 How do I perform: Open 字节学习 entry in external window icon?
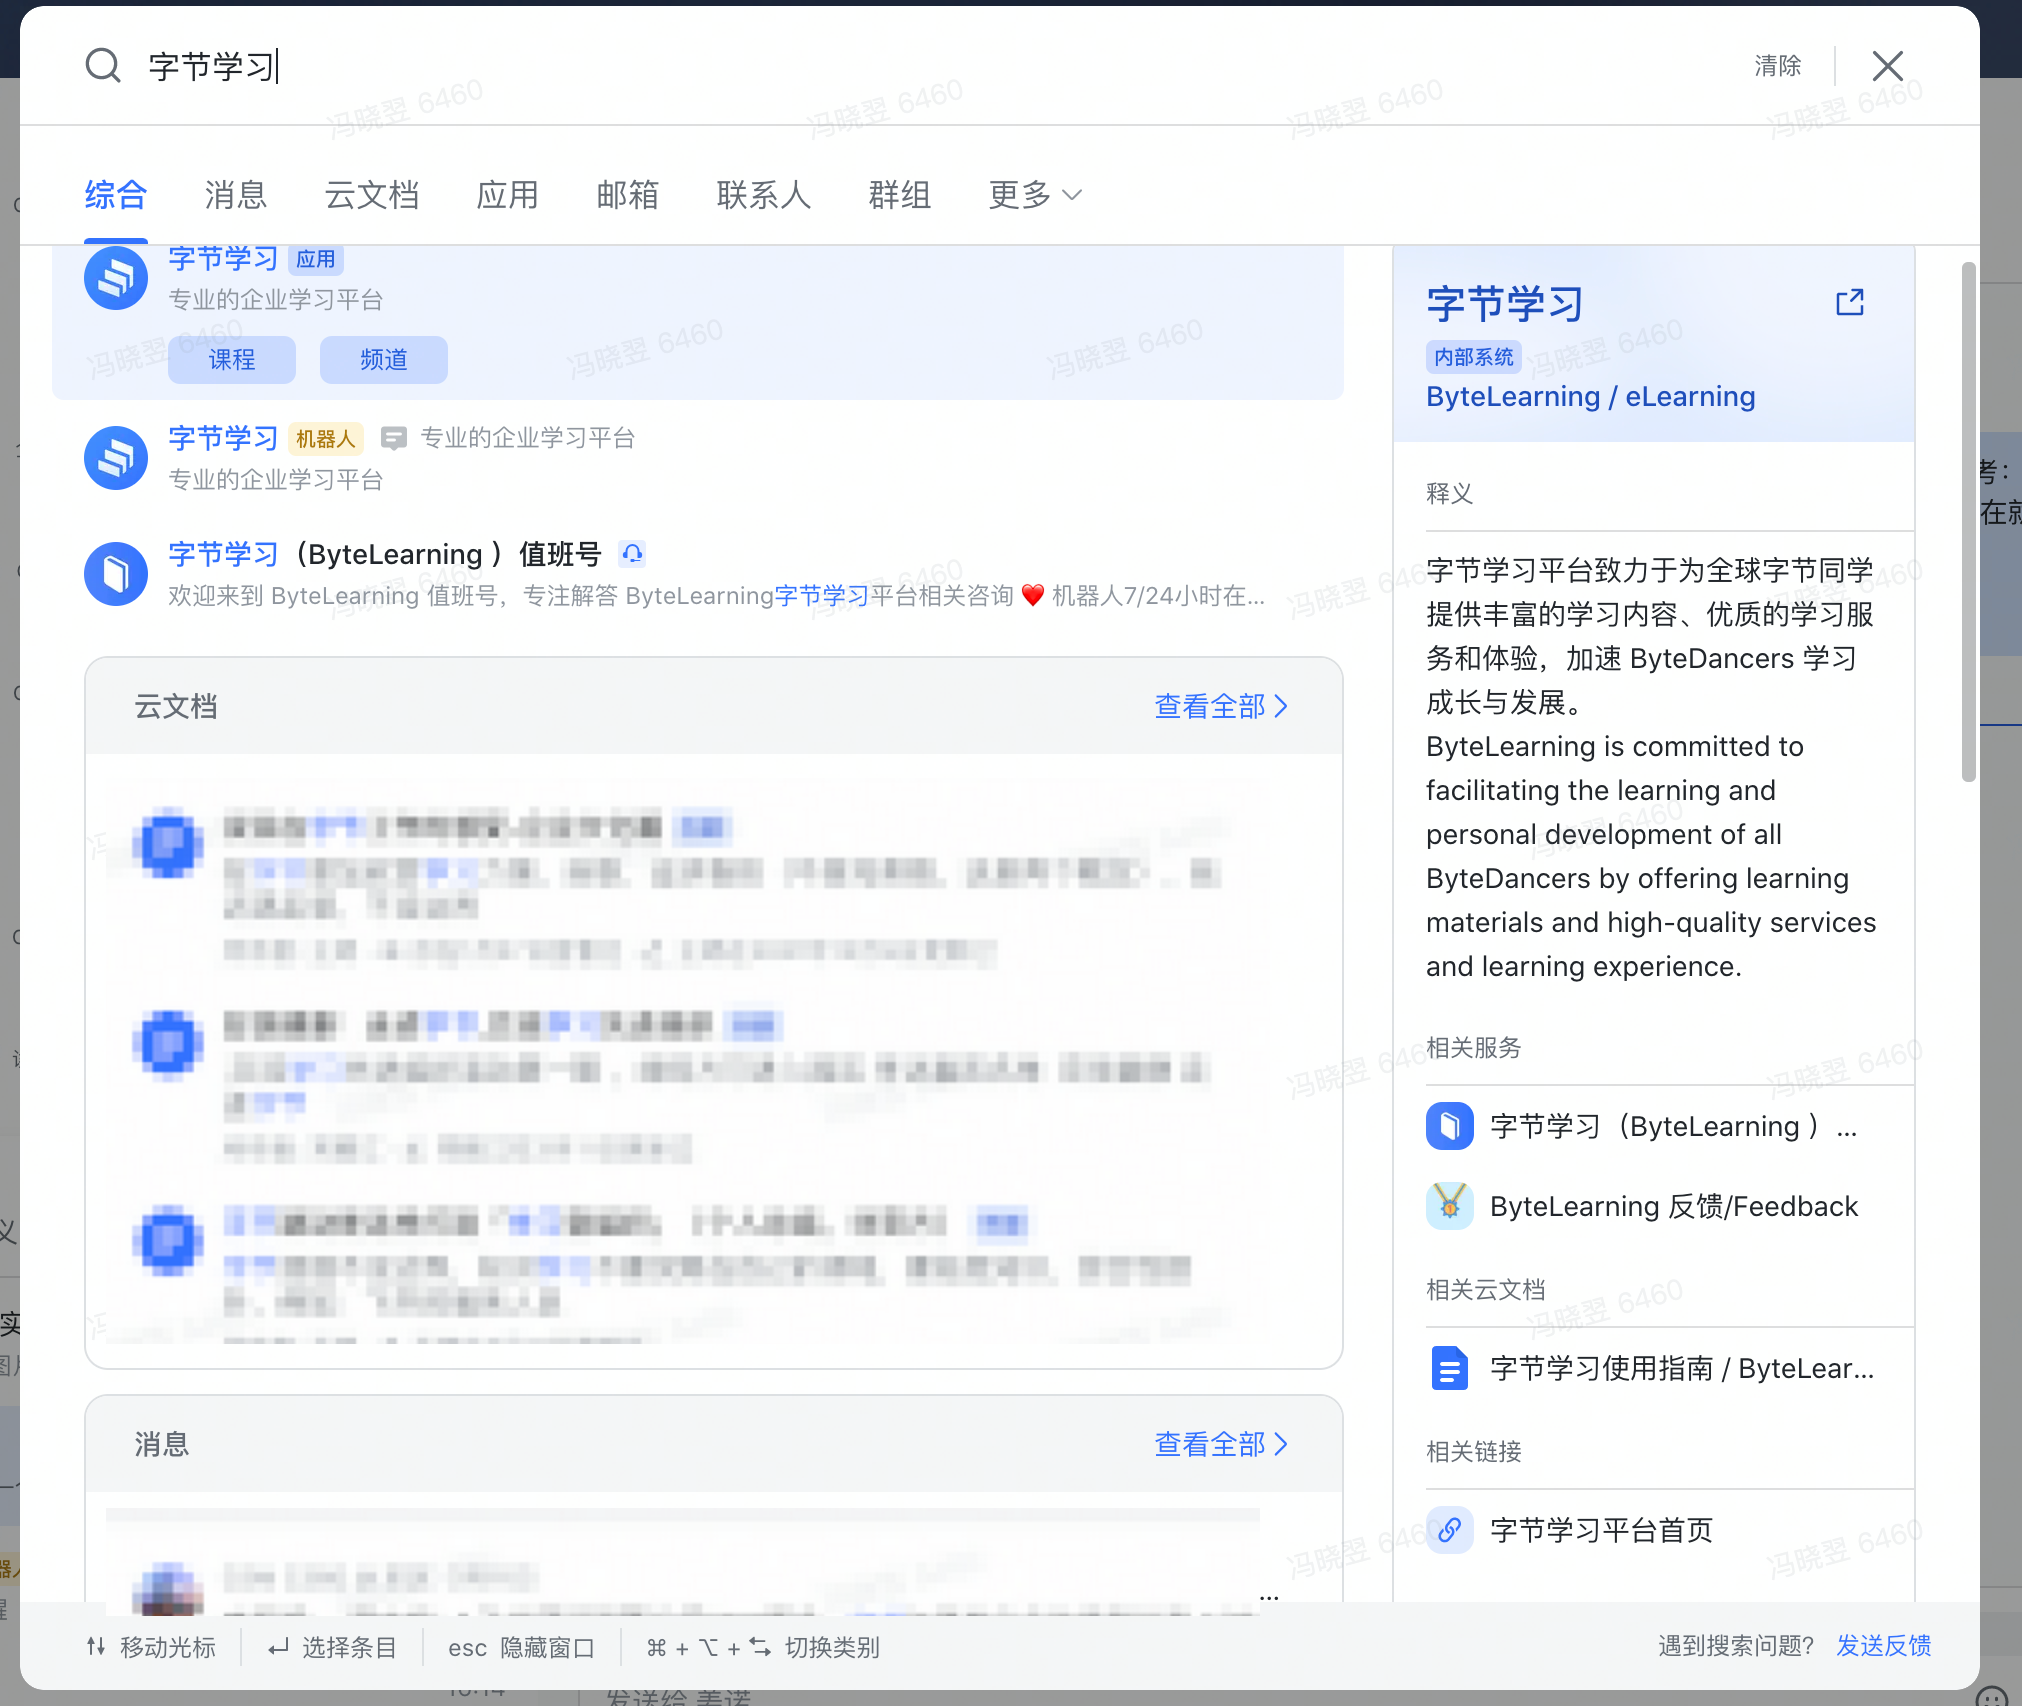click(x=1850, y=303)
